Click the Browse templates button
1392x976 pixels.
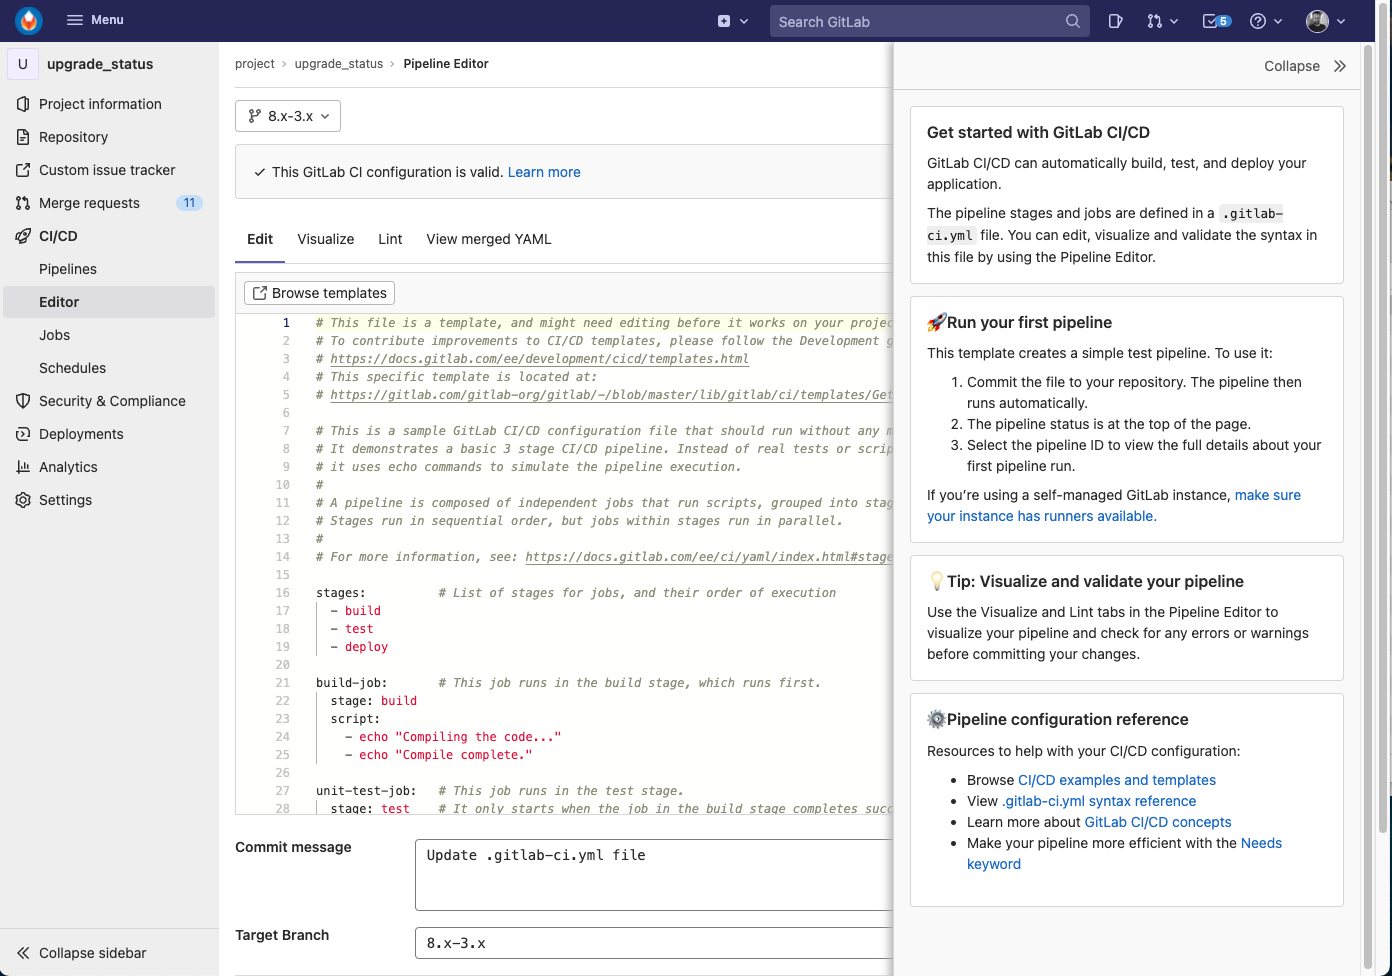(x=320, y=293)
